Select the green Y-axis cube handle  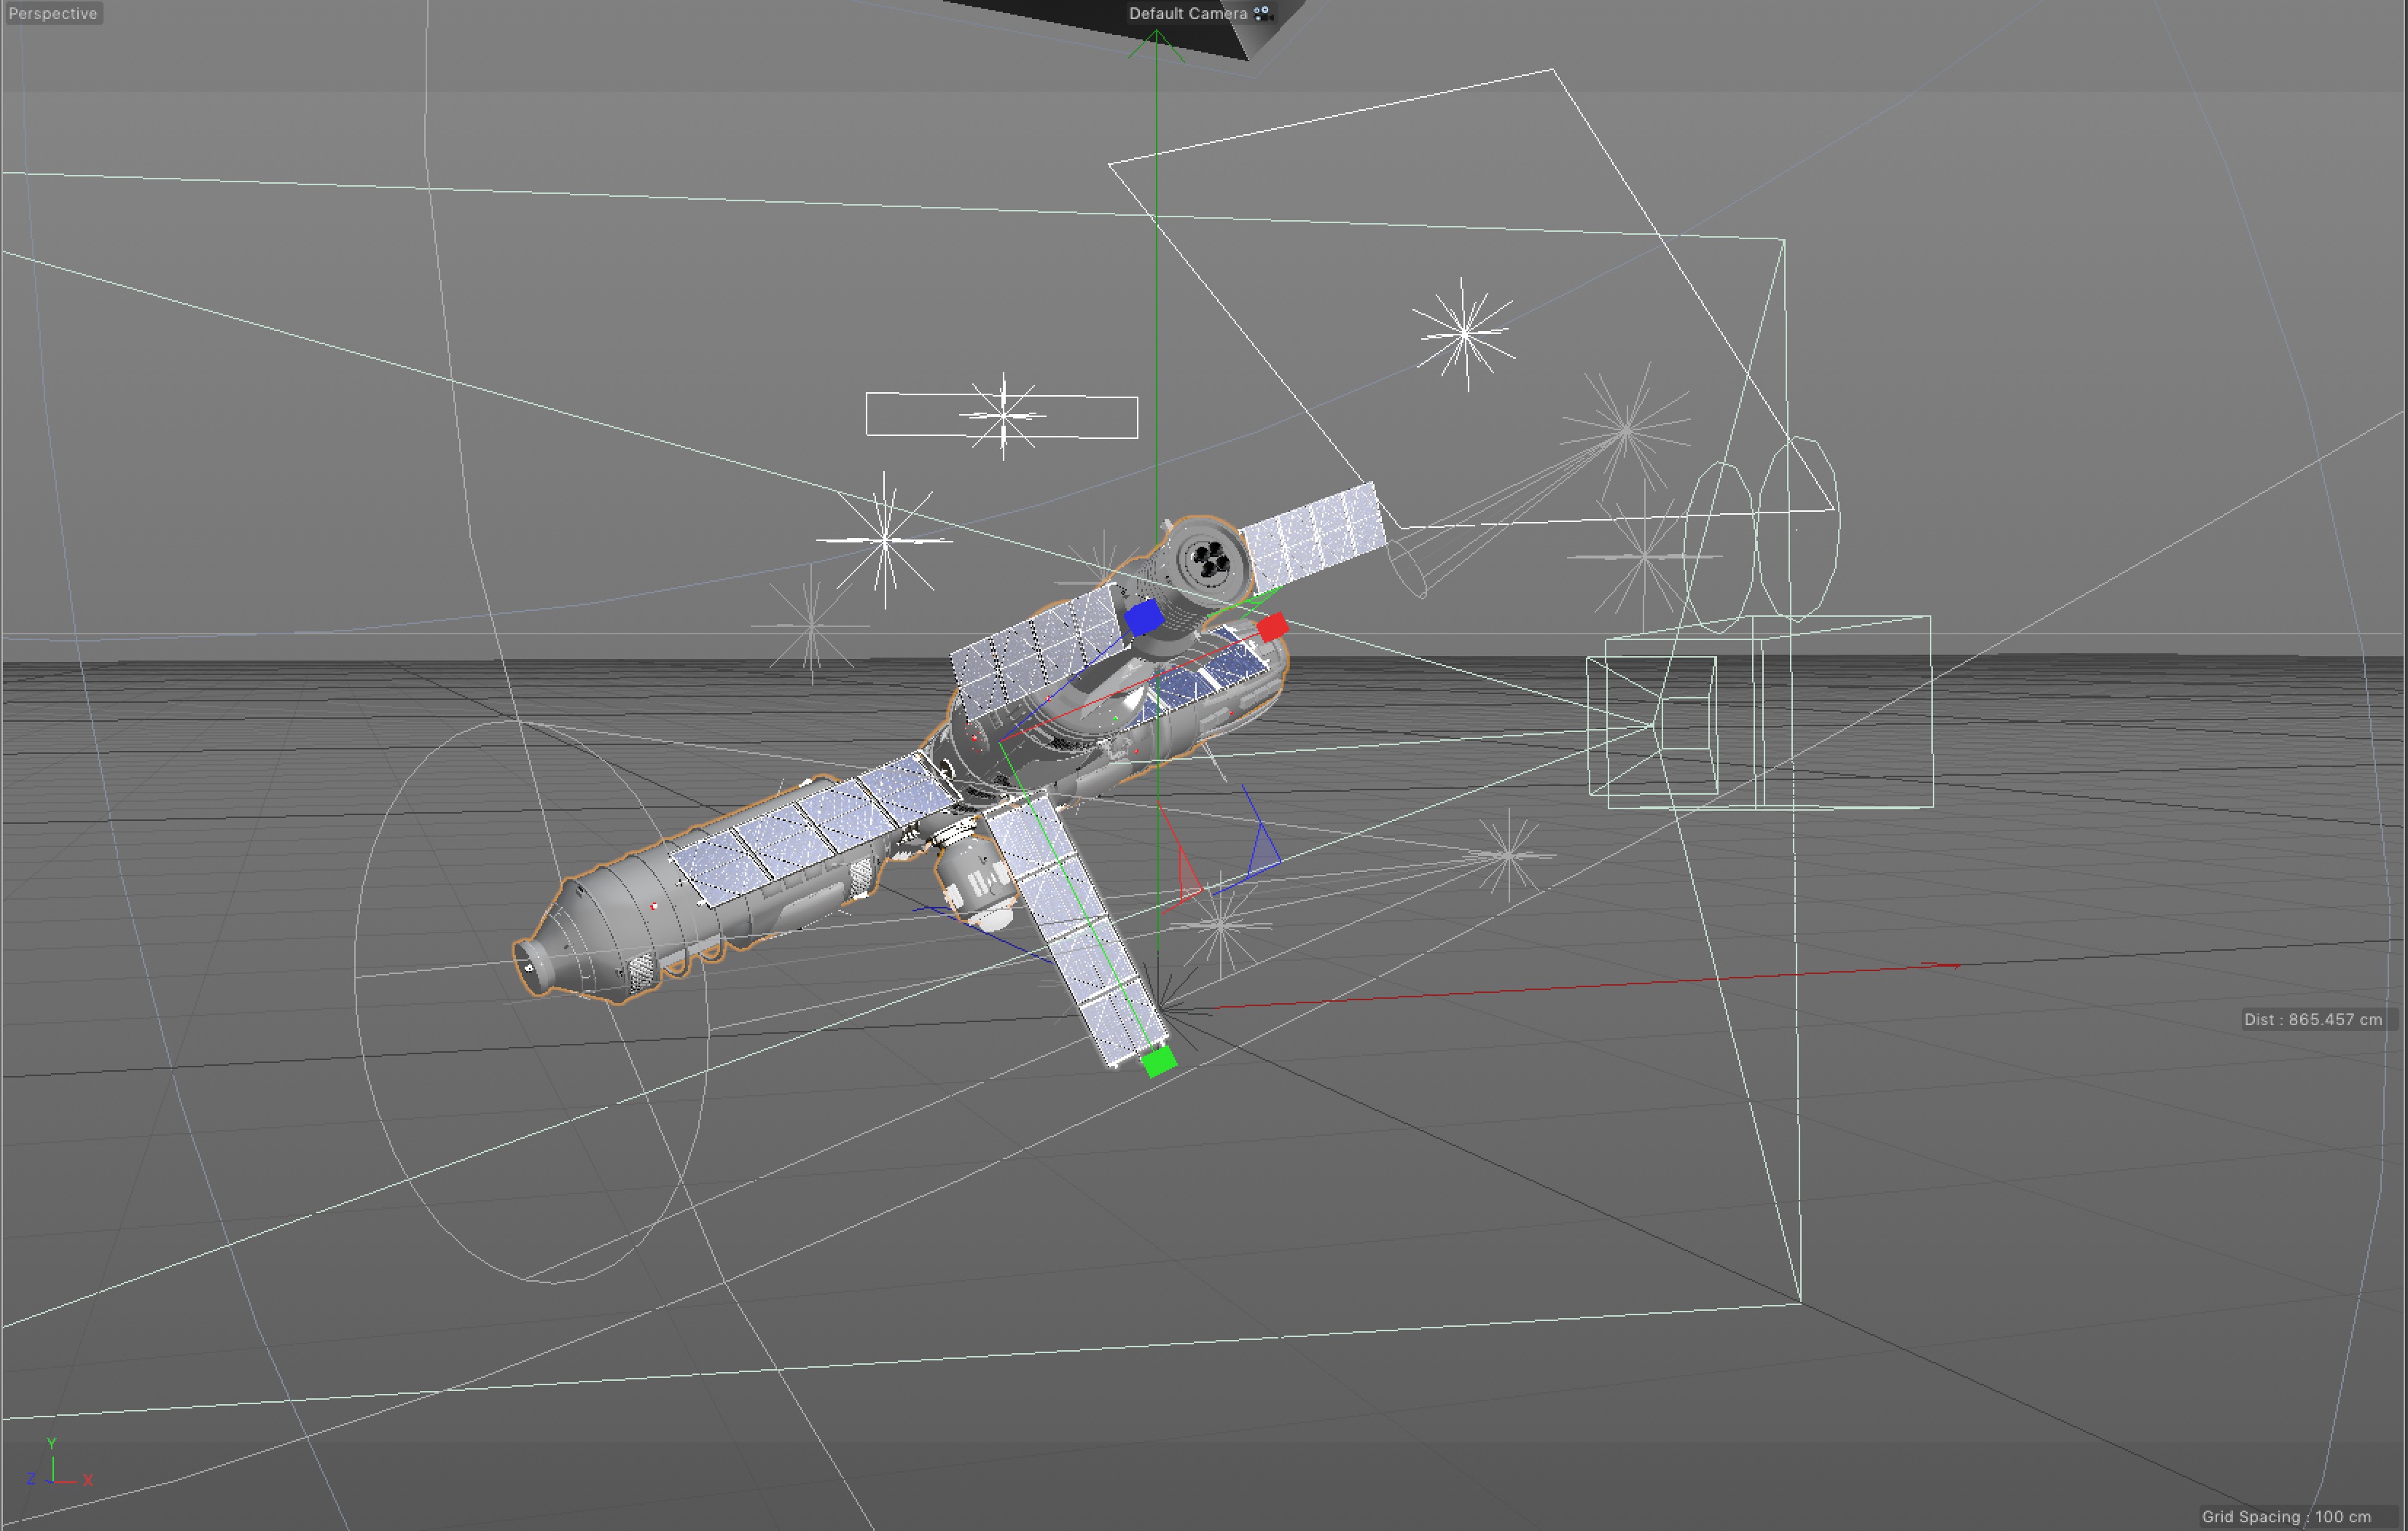[x=1159, y=1061]
